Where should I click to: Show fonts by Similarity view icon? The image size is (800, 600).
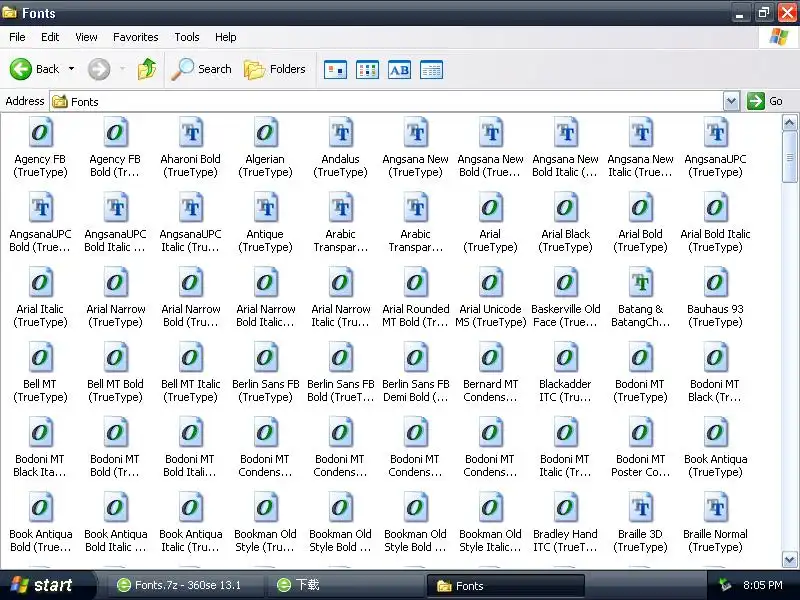coord(399,70)
